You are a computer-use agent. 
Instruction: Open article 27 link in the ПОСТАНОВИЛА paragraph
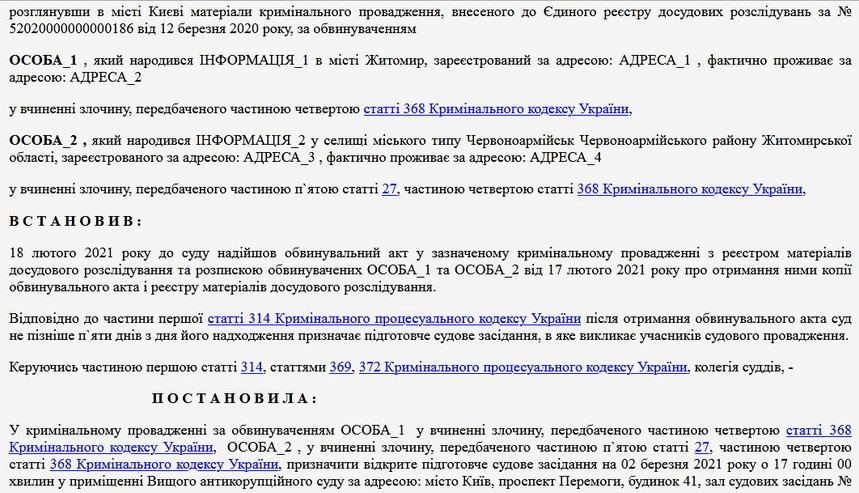pyautogui.click(x=702, y=447)
